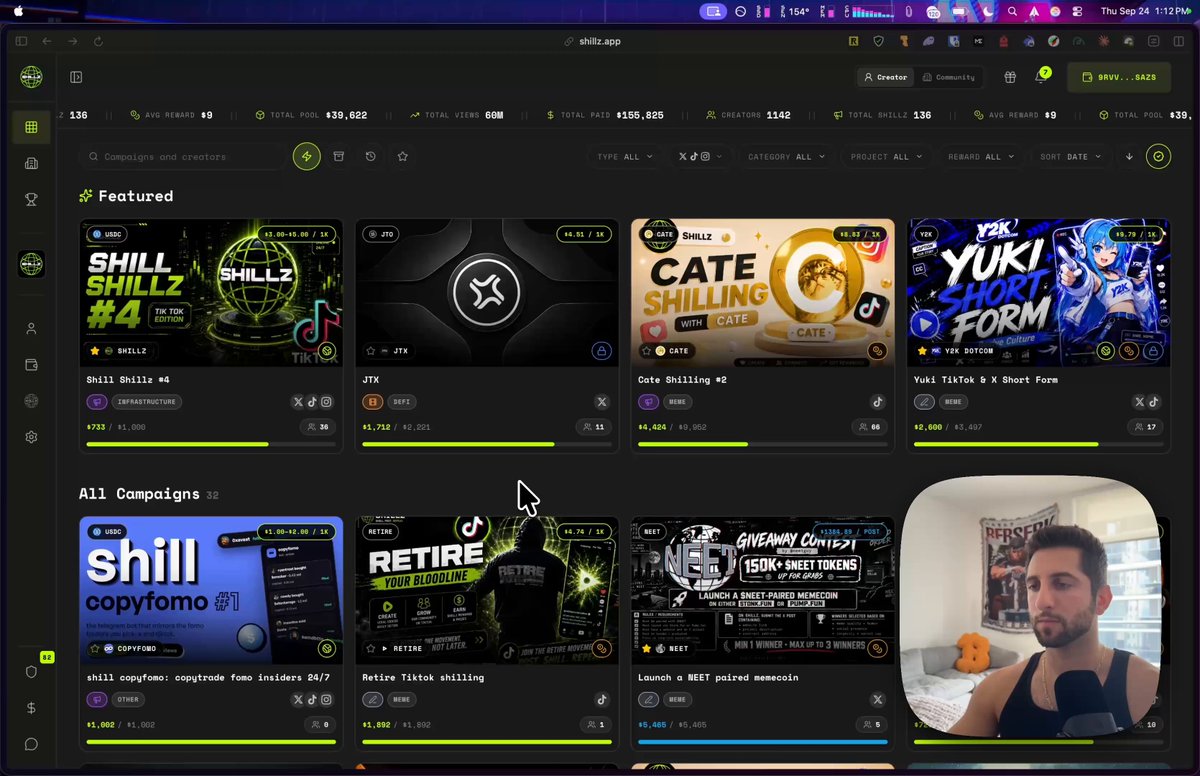Focus the Campaigns and creators search field
Viewport: 1200px width, 776px height.
tap(183, 156)
